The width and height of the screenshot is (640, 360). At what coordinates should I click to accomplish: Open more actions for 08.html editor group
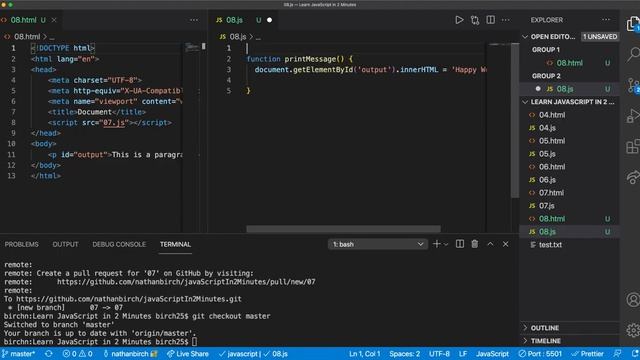(194, 20)
